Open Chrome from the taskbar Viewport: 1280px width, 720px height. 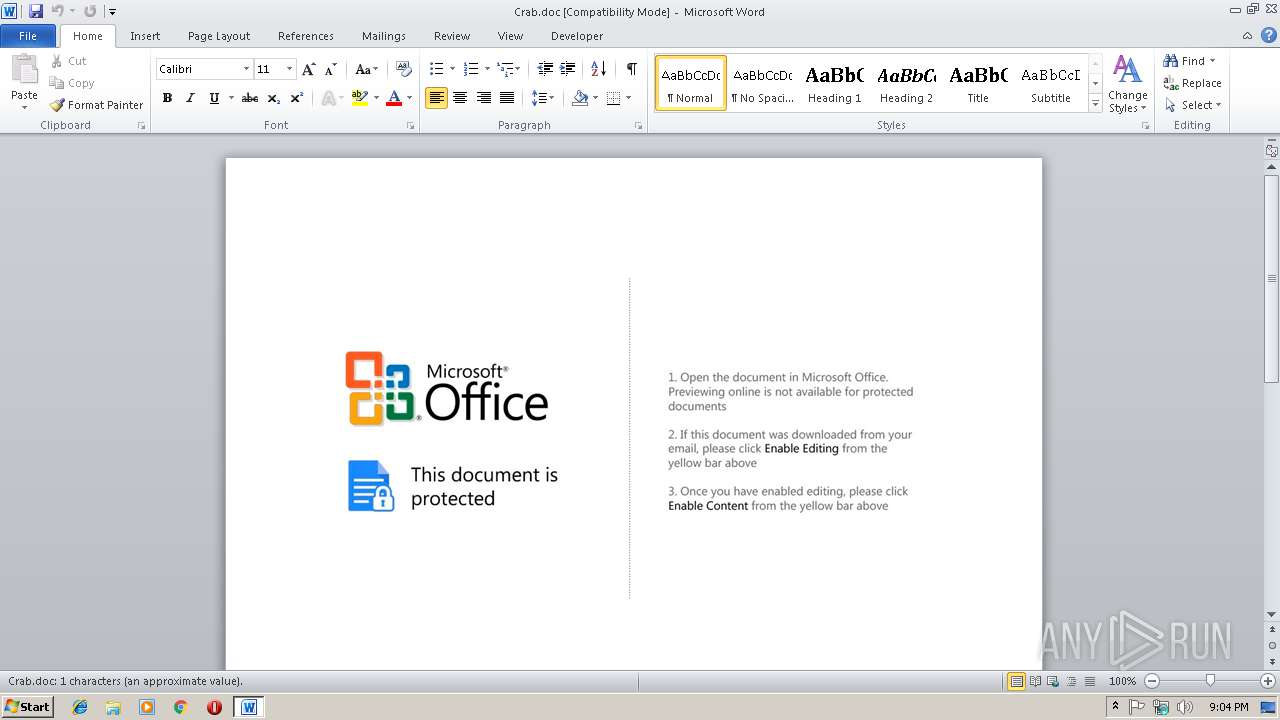pos(180,707)
